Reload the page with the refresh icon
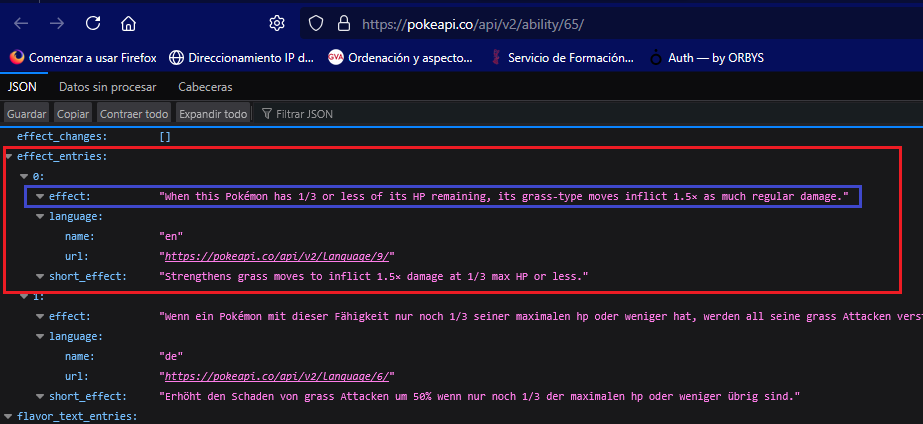This screenshot has width=923, height=424. pos(92,24)
